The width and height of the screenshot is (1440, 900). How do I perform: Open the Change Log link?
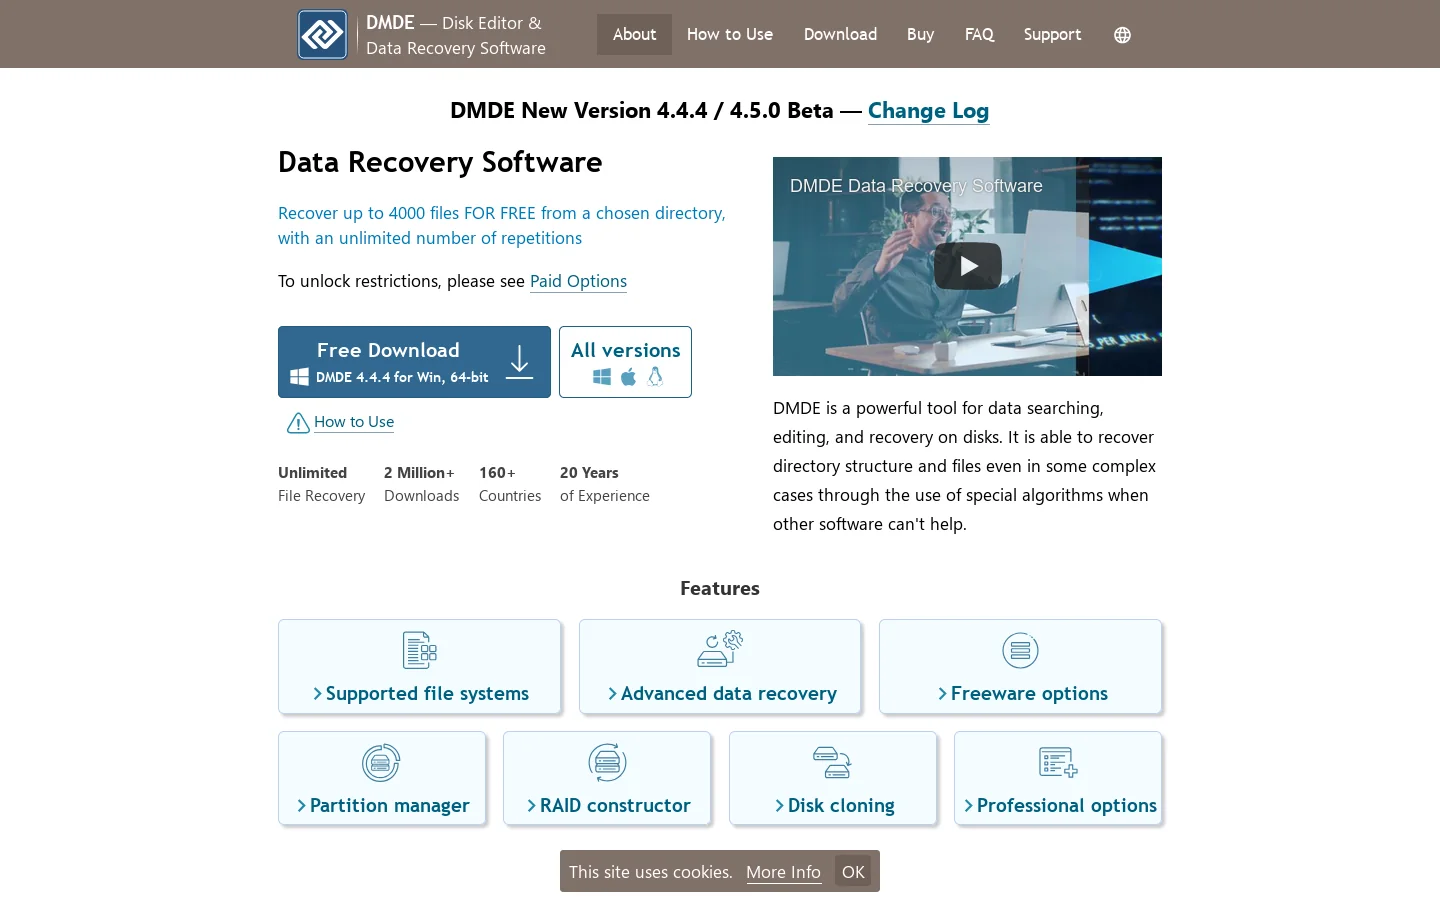pos(928,111)
